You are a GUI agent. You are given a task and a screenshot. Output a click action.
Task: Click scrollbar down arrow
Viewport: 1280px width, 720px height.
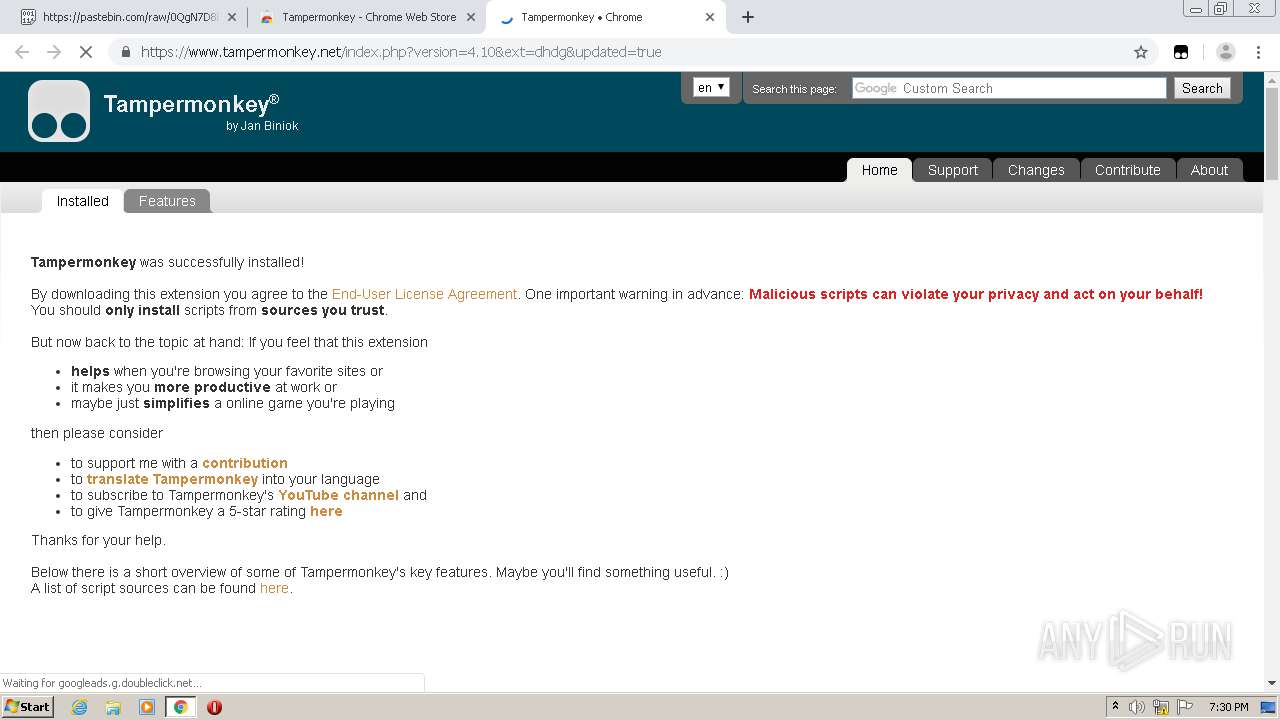click(1272, 683)
